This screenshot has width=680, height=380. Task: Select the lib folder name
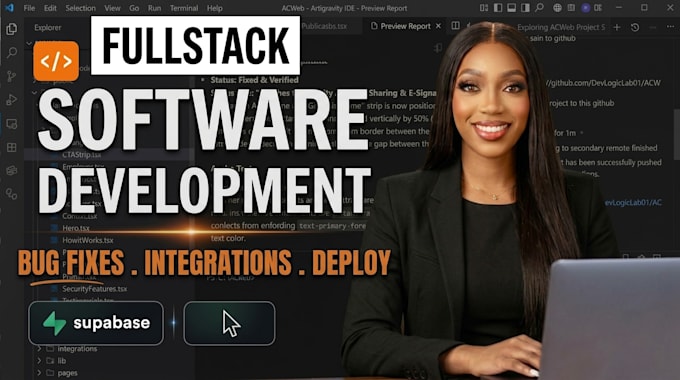pos(62,360)
